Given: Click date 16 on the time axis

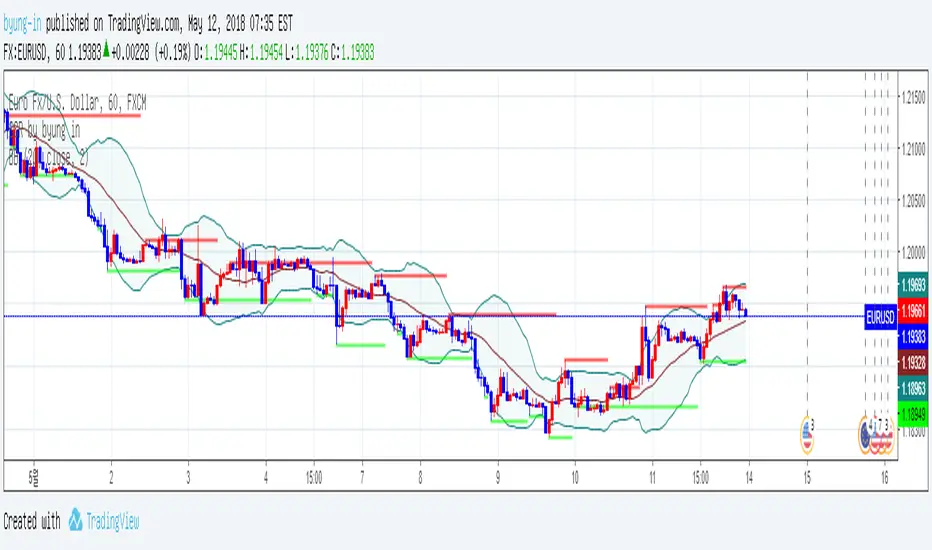Looking at the screenshot, I should (x=885, y=479).
